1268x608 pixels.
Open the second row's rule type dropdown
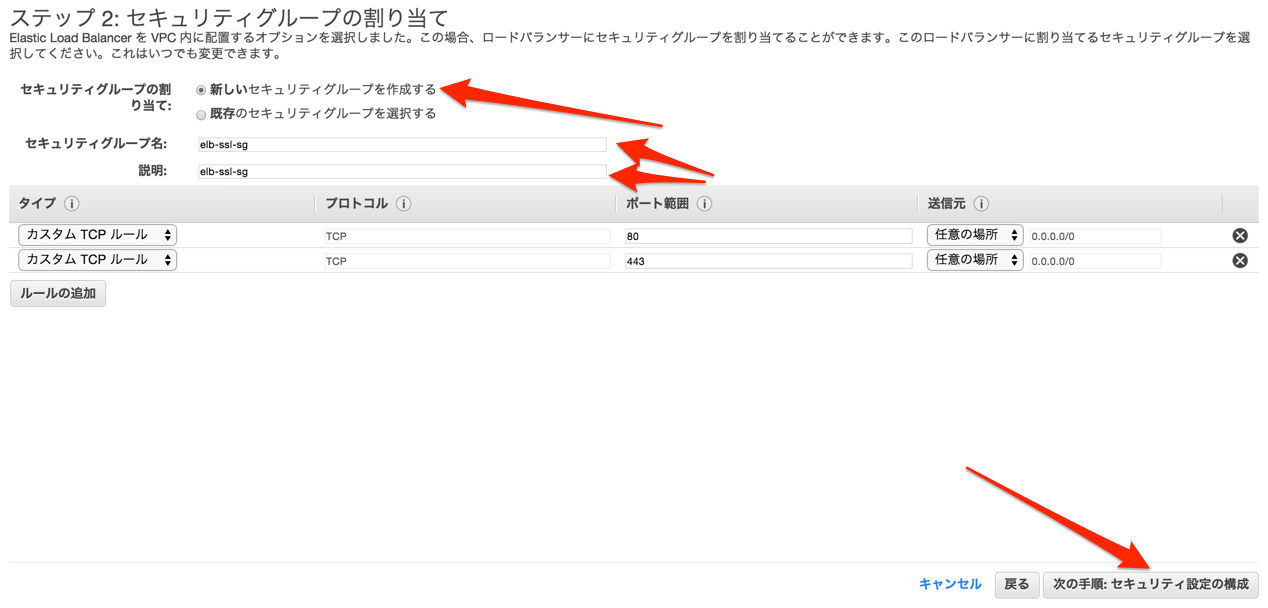pyautogui.click(x=96, y=260)
